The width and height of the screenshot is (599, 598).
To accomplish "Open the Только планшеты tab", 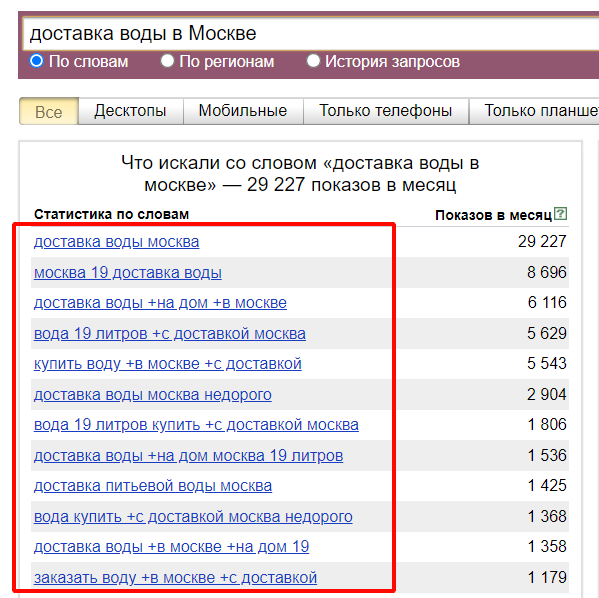I will (534, 111).
